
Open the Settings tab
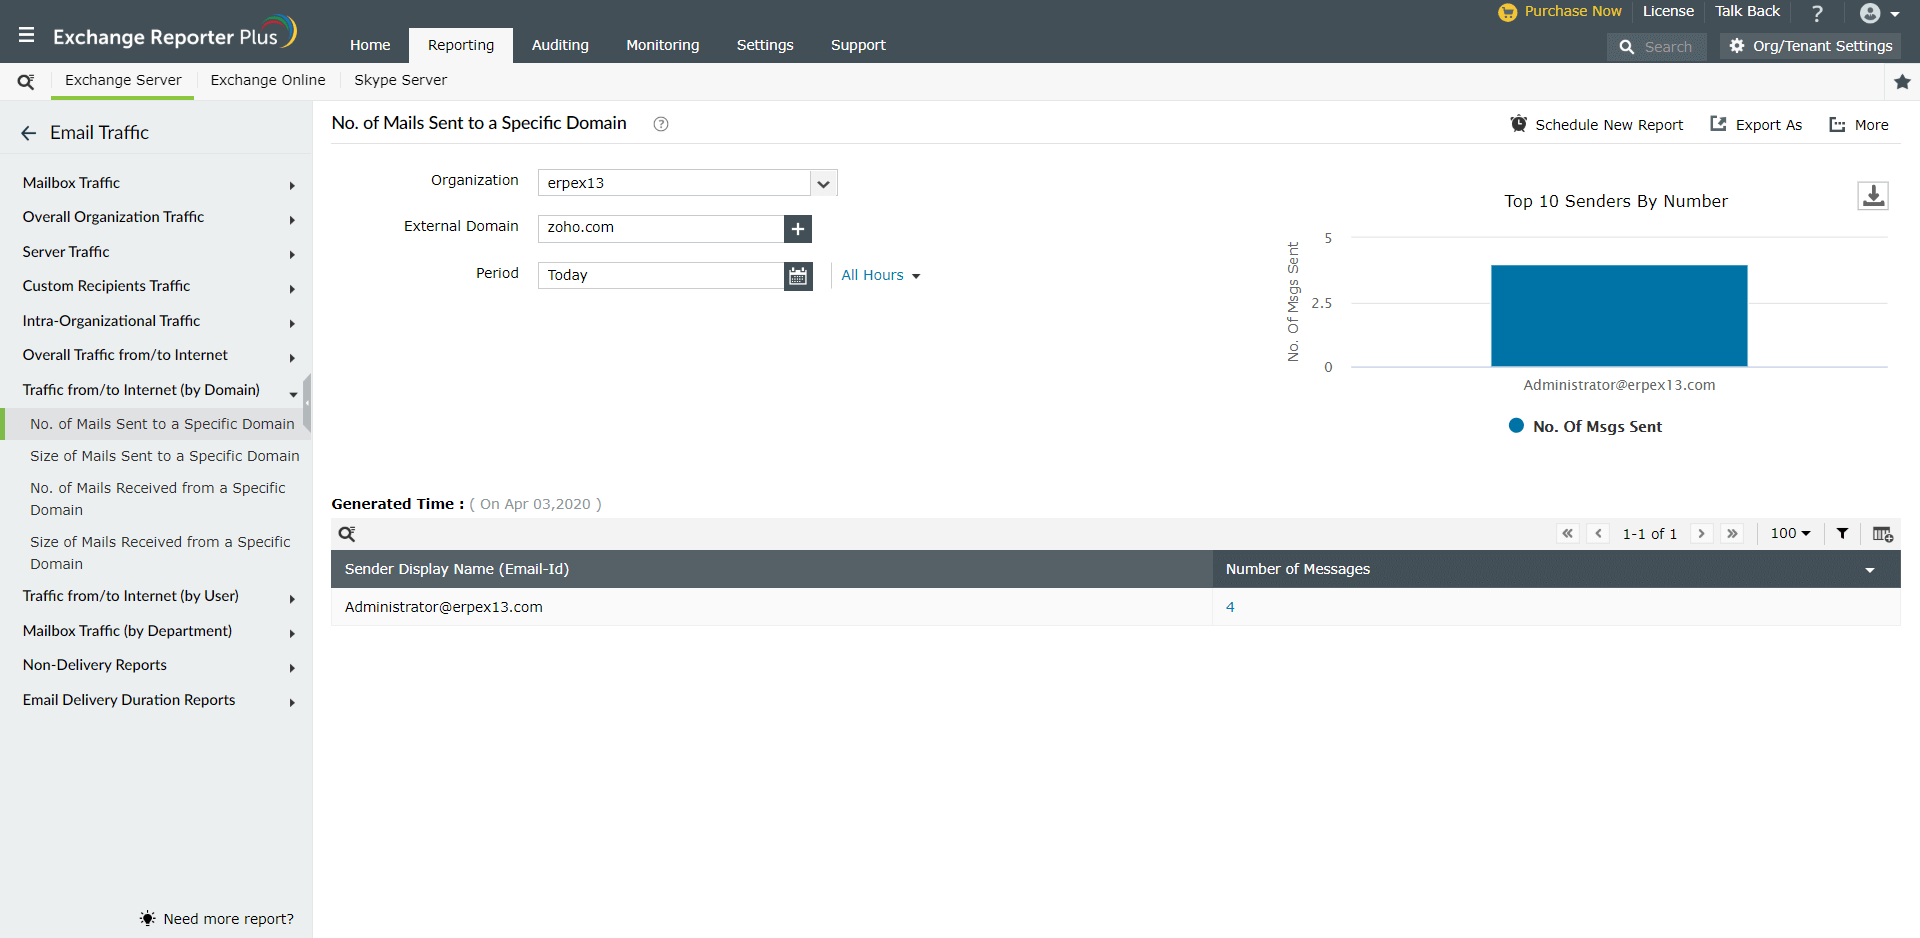765,45
